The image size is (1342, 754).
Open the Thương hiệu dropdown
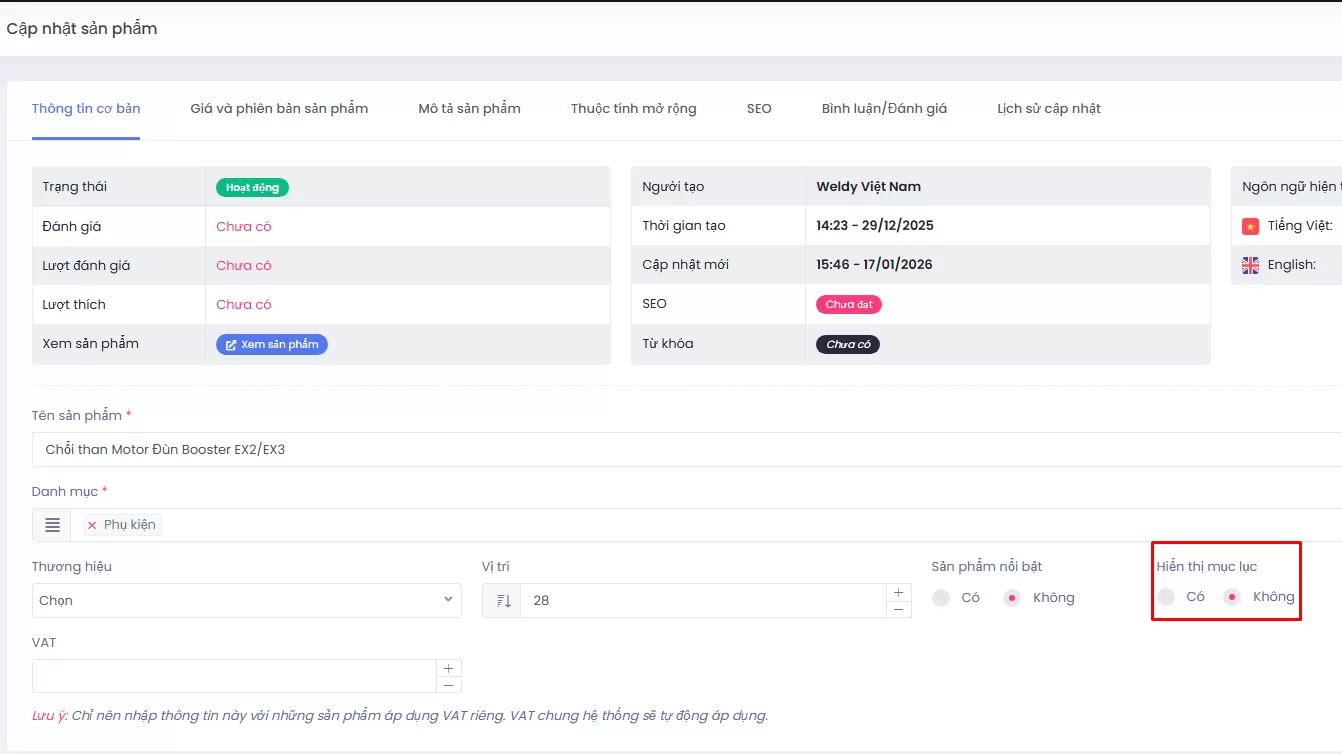[246, 601]
